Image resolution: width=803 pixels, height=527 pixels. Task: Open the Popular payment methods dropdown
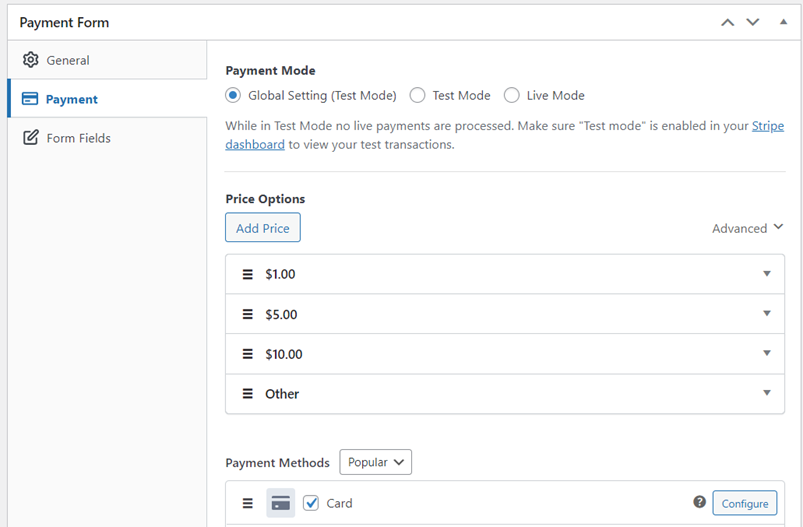(375, 462)
